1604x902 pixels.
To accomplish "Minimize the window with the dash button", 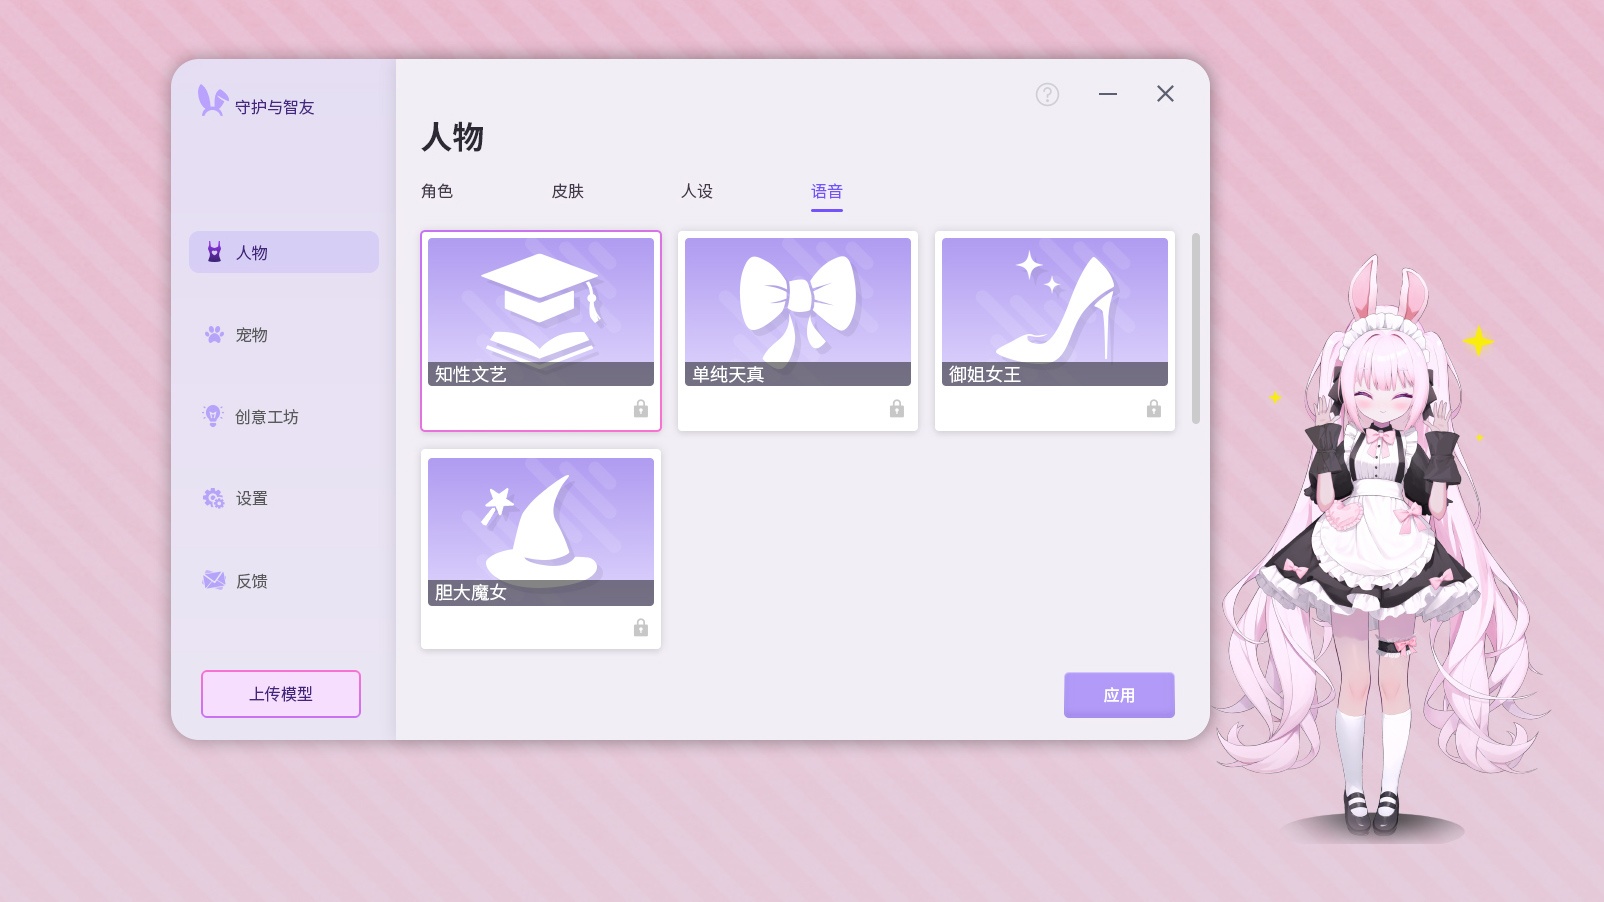I will click(x=1108, y=94).
